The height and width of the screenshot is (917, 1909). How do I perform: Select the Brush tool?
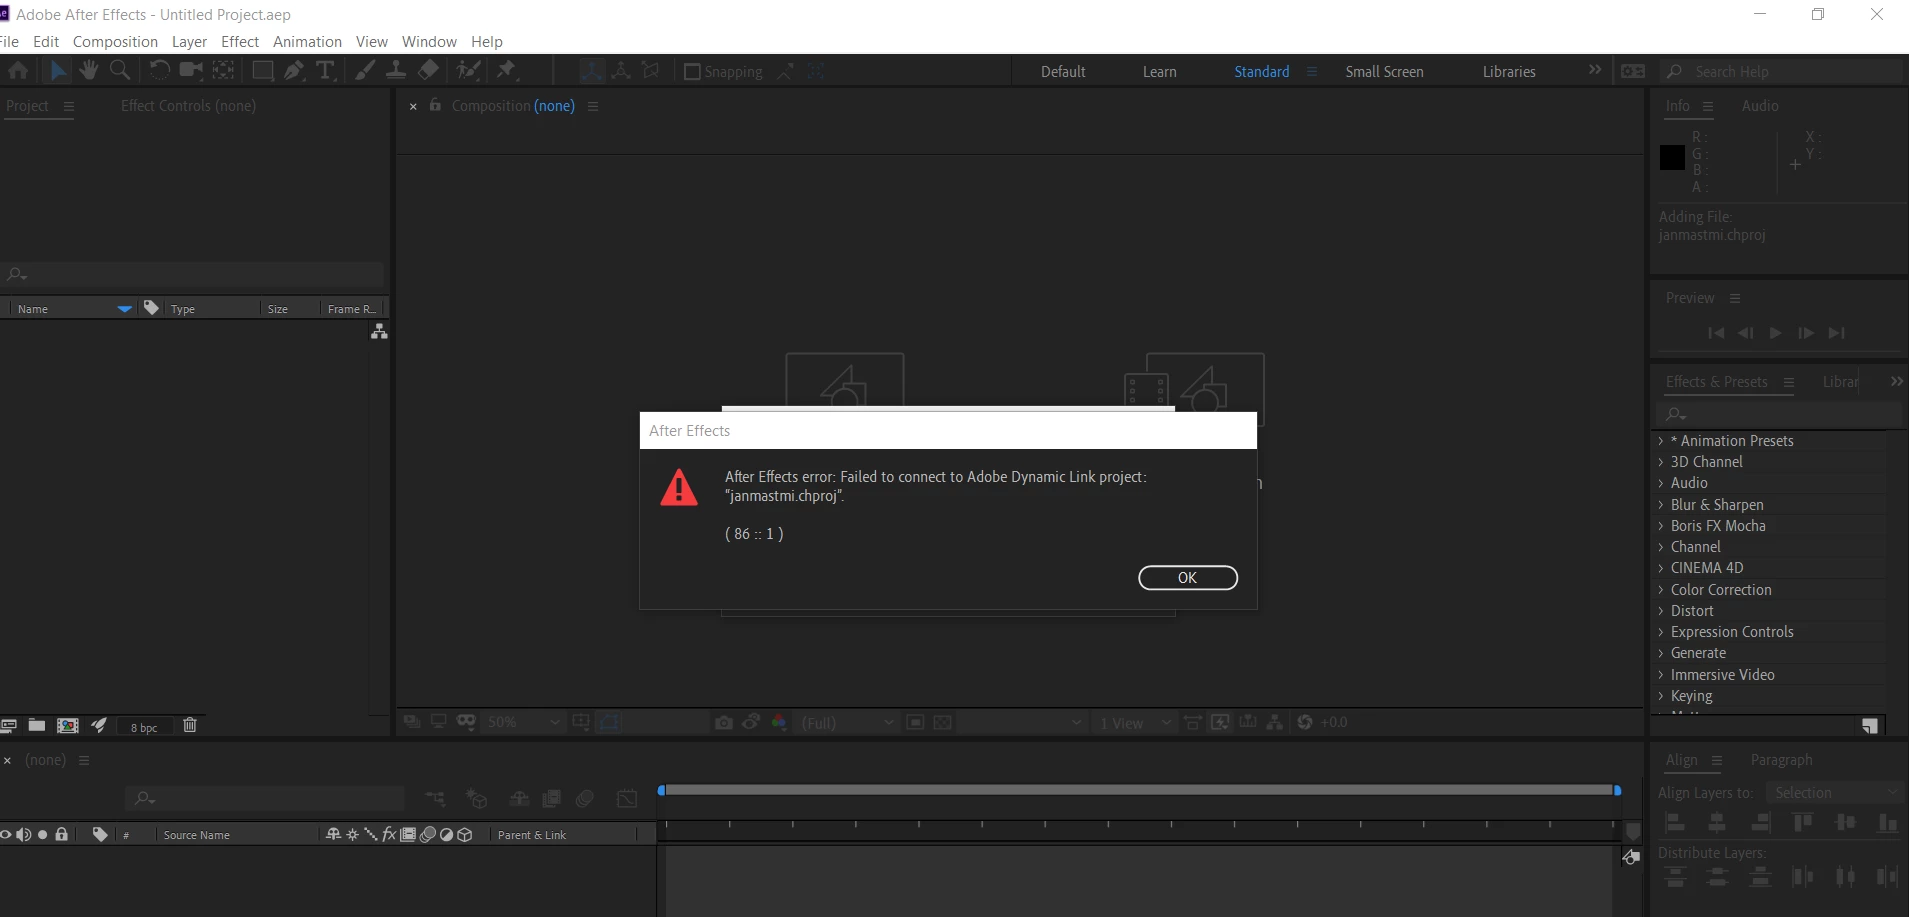click(365, 70)
